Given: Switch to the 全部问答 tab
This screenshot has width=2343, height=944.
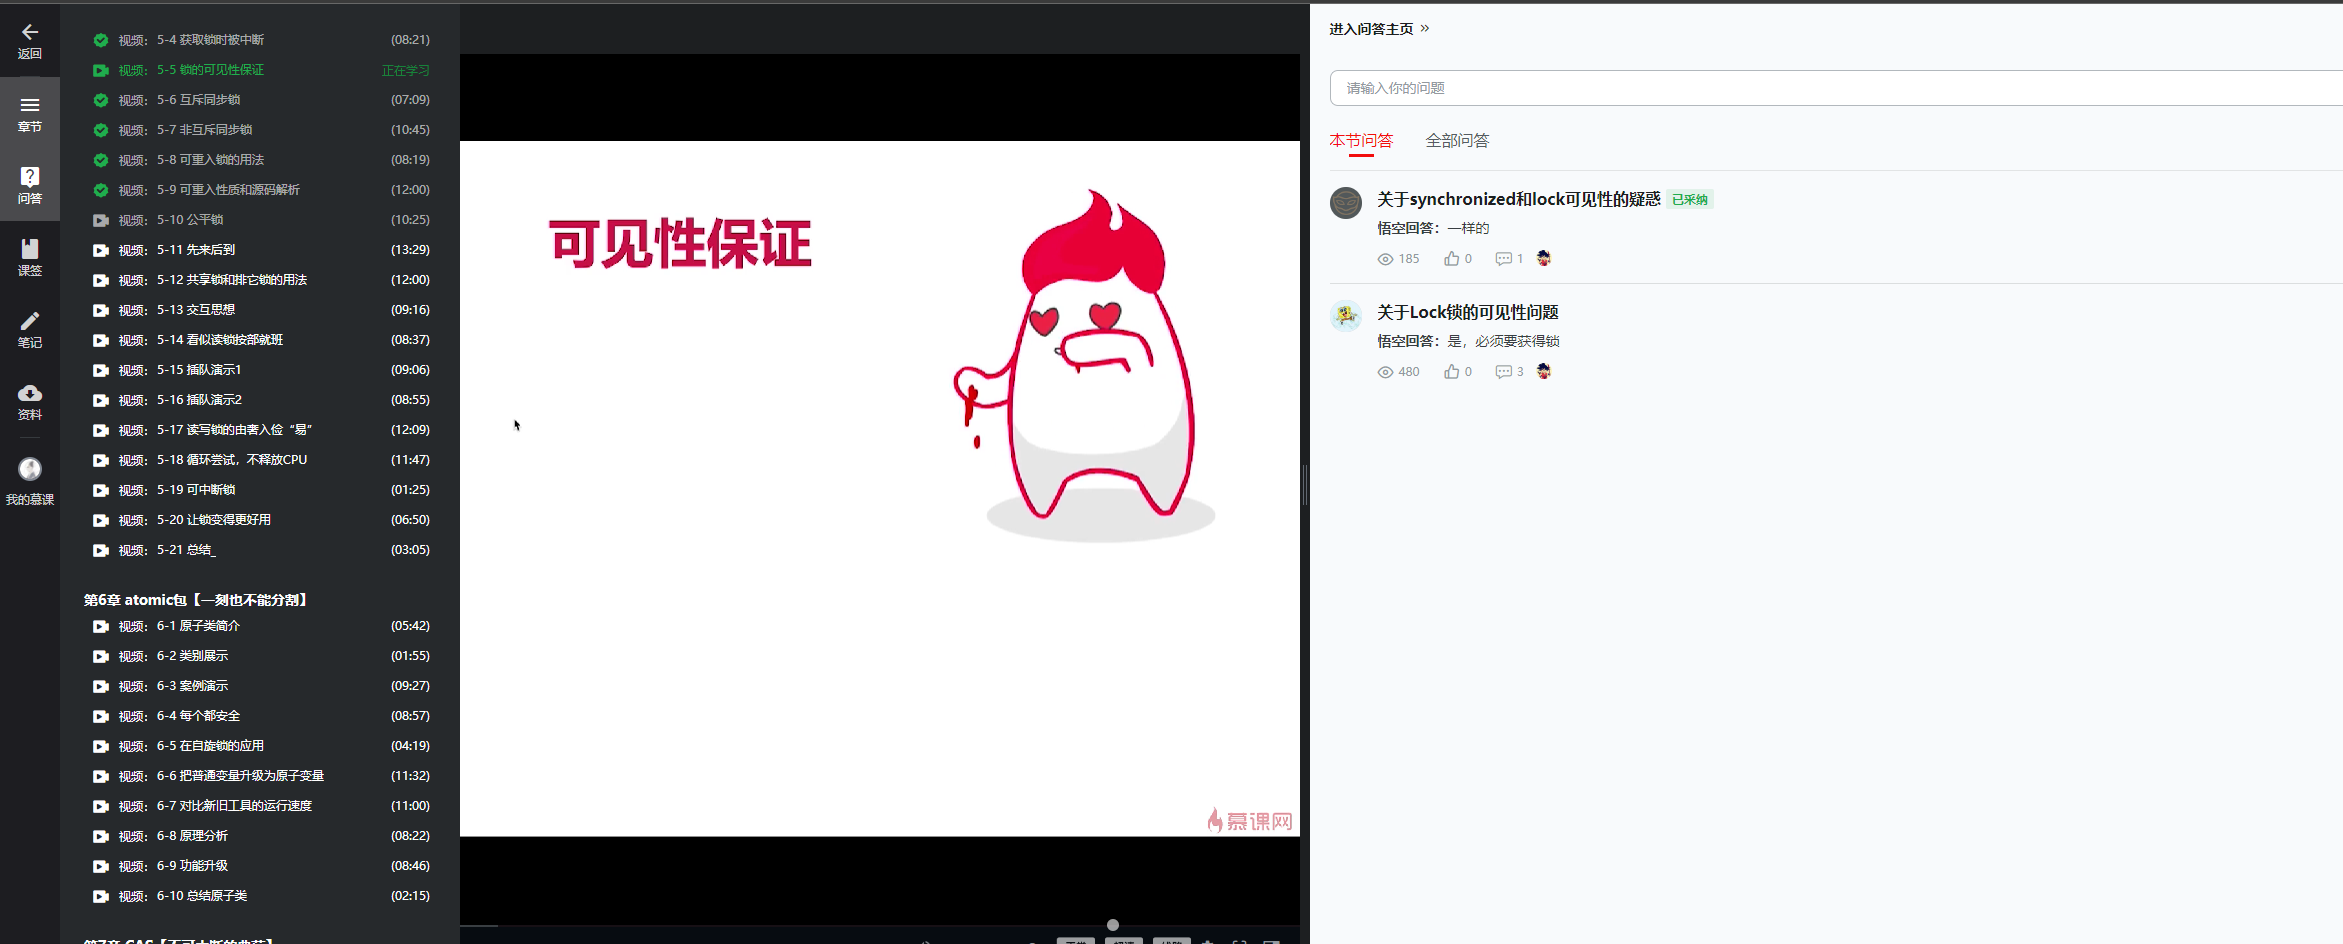Looking at the screenshot, I should (1456, 141).
